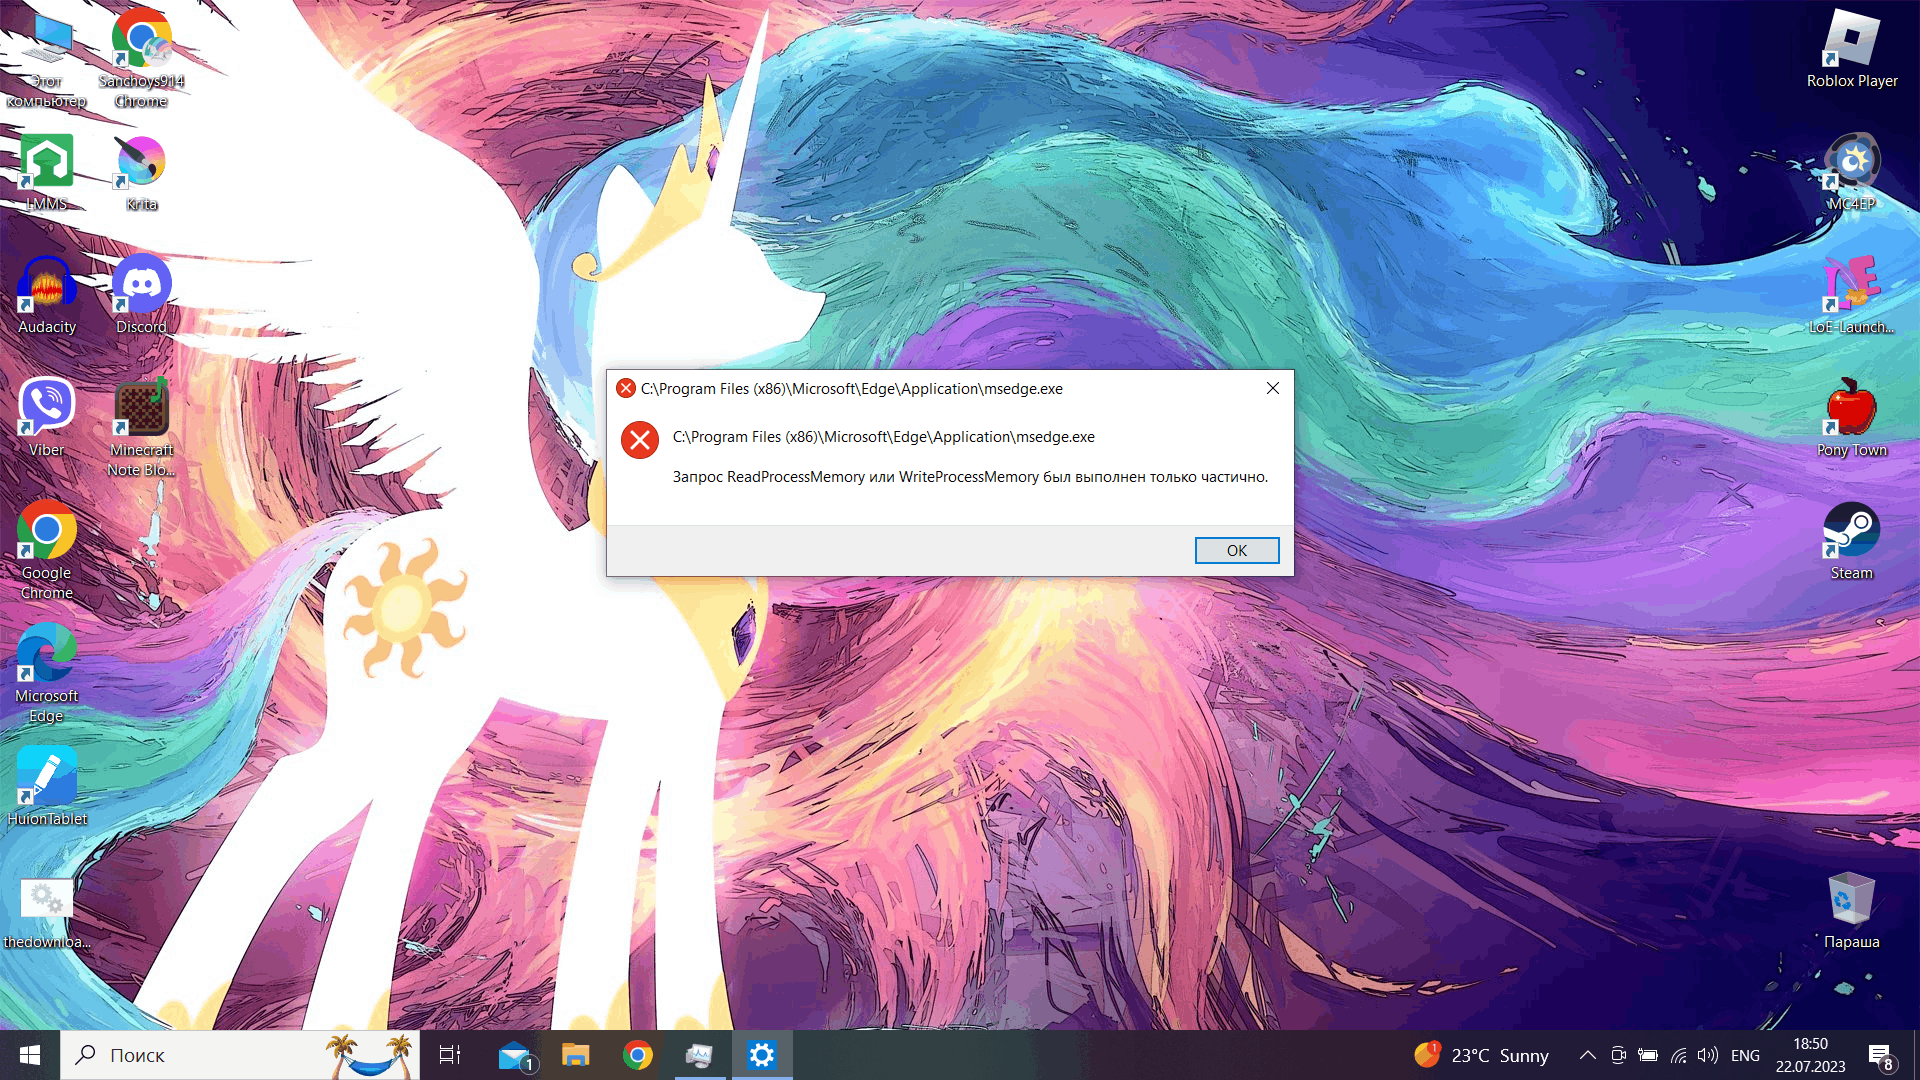
Task: Click the Start menu button
Action: point(29,1055)
